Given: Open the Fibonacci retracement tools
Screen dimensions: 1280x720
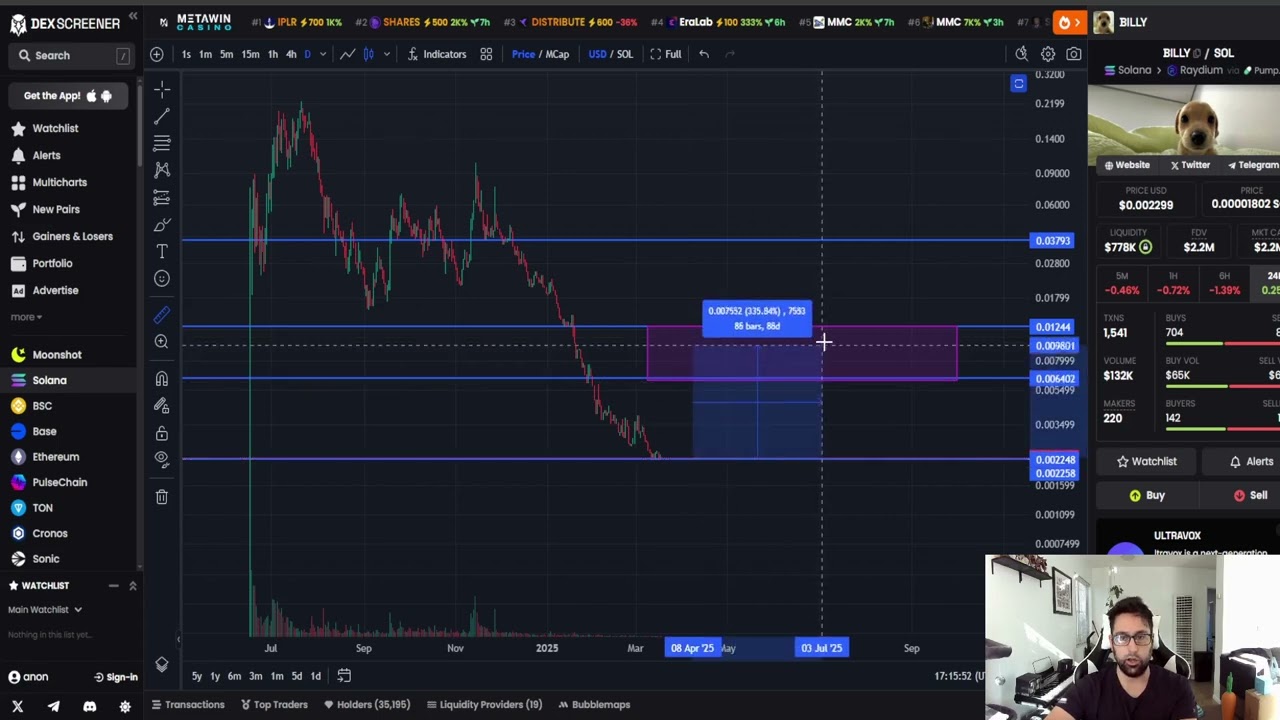Looking at the screenshot, I should (x=162, y=144).
